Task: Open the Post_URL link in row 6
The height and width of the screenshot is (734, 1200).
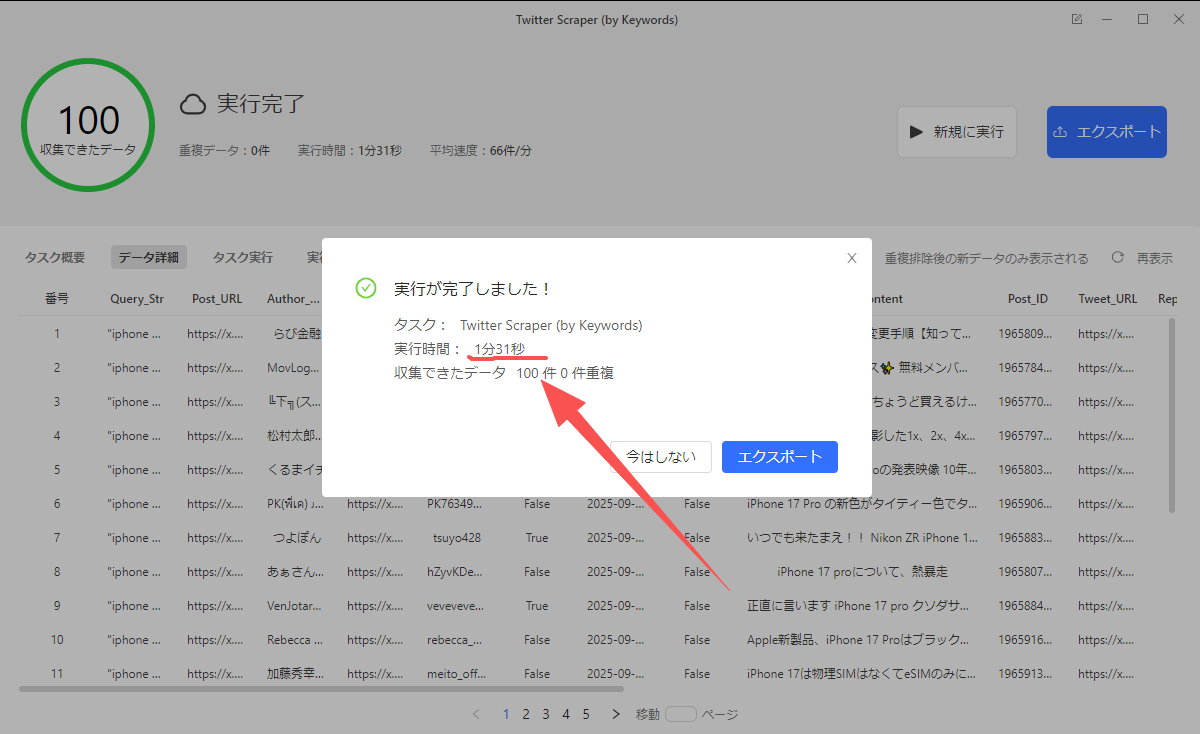Action: (217, 503)
